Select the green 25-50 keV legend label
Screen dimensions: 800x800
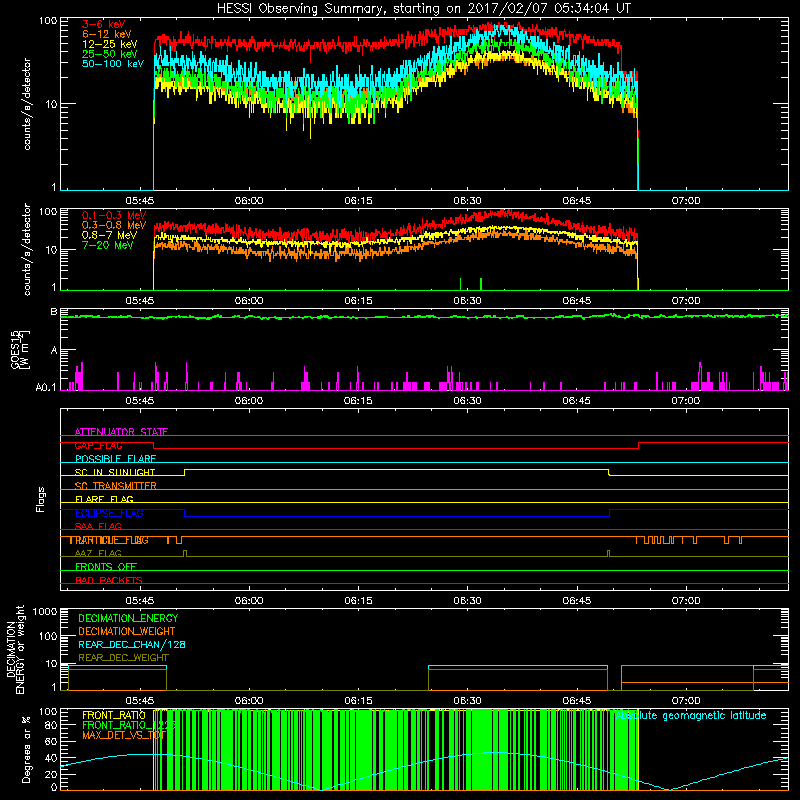(x=109, y=54)
